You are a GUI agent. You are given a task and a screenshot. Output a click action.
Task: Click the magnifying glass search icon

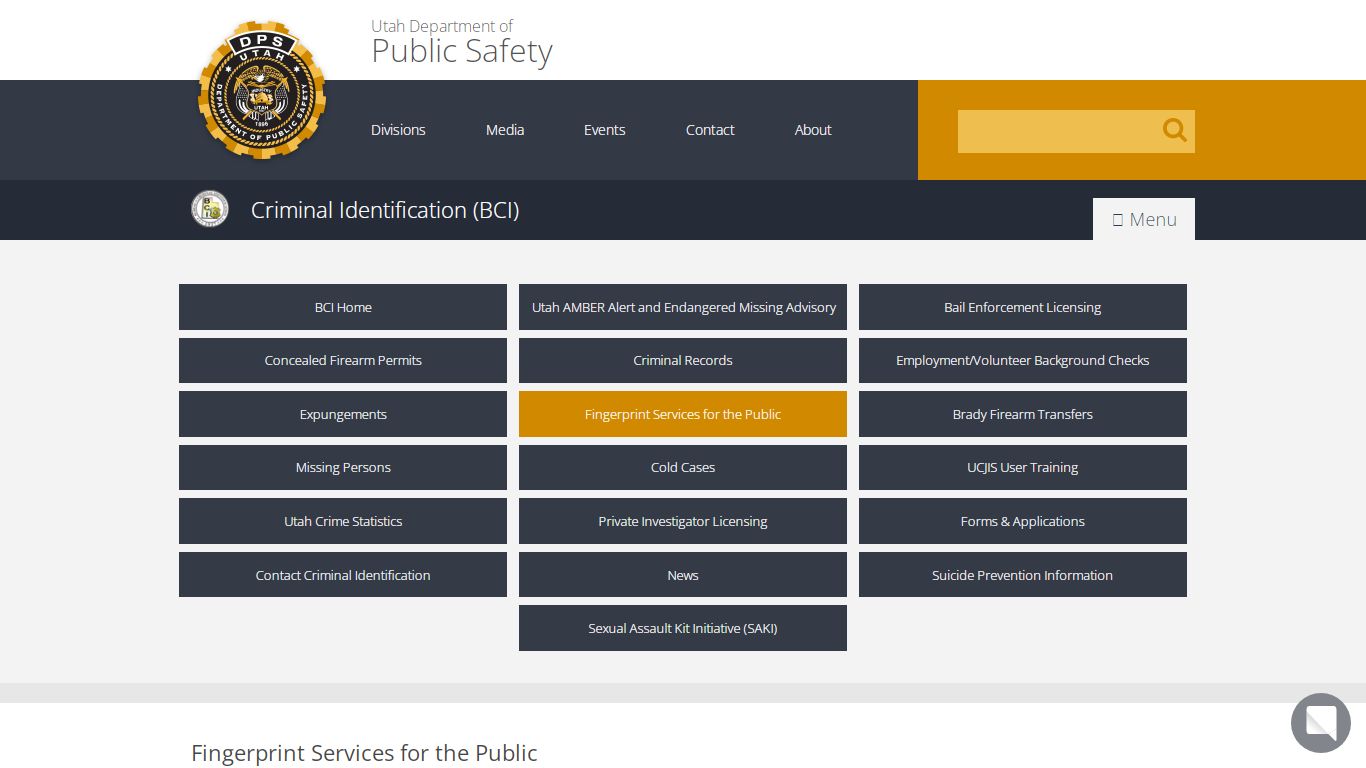(1174, 130)
